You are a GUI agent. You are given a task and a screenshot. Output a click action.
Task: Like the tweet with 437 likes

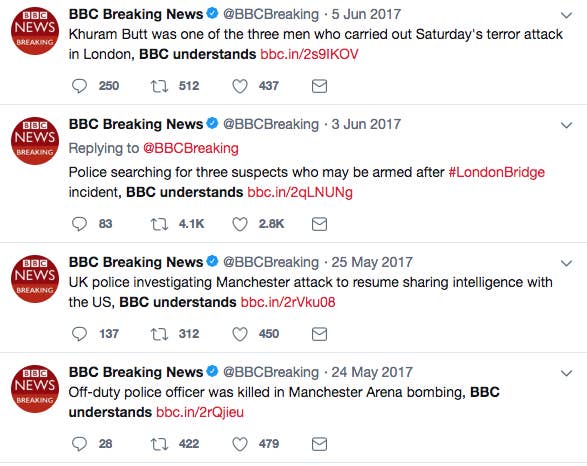240,86
